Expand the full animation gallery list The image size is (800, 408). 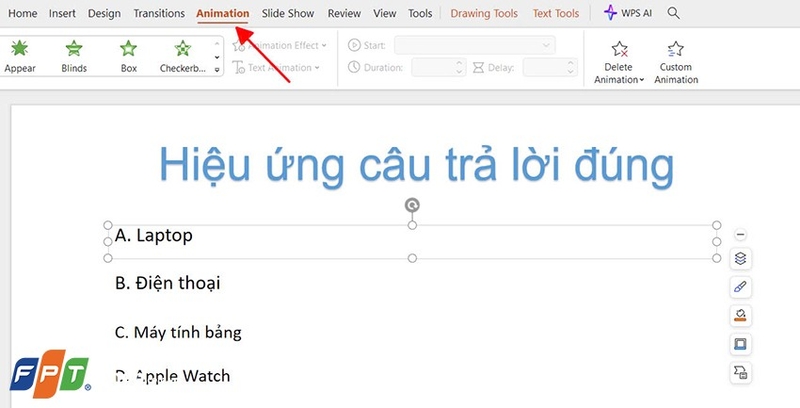pos(217,70)
